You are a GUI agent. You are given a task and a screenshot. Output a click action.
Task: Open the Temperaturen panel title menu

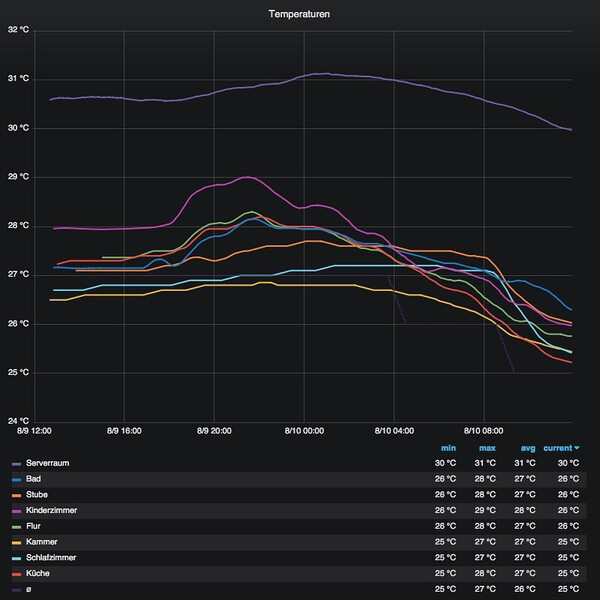[x=299, y=14]
